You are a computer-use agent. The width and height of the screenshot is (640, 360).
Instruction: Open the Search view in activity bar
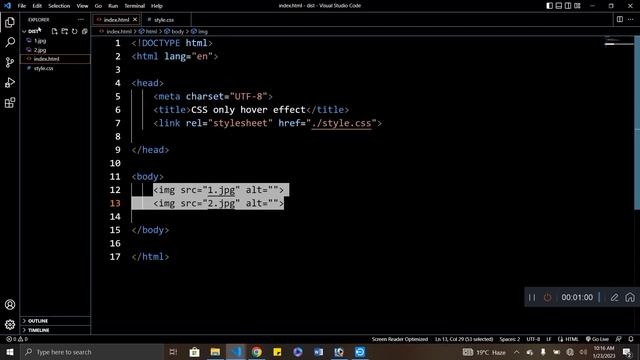10,42
